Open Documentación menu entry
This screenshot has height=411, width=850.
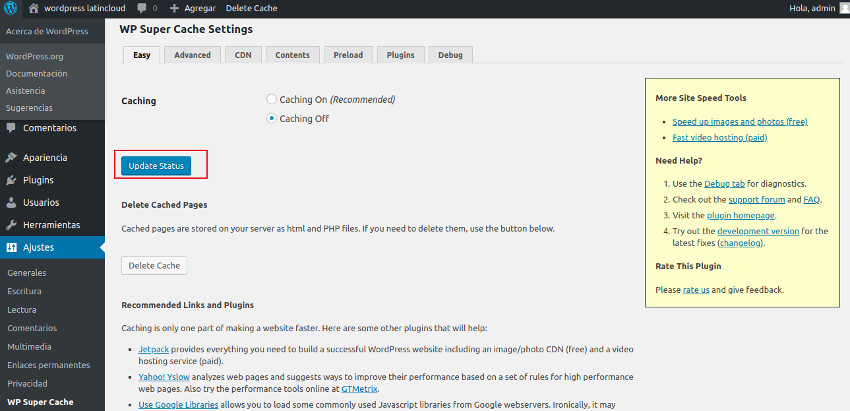[37, 74]
